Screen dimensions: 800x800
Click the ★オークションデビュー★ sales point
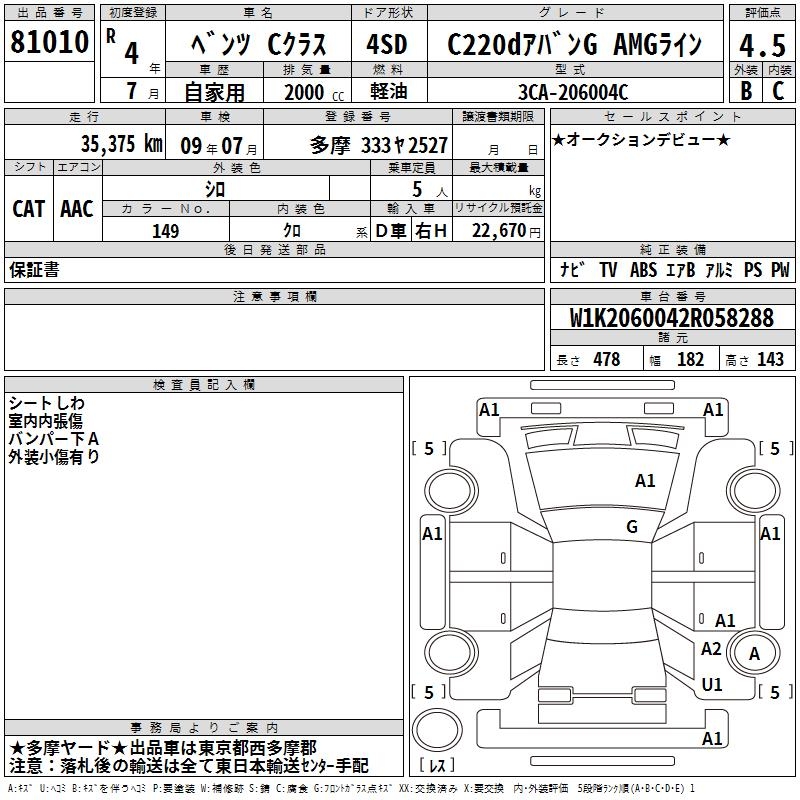[641, 139]
